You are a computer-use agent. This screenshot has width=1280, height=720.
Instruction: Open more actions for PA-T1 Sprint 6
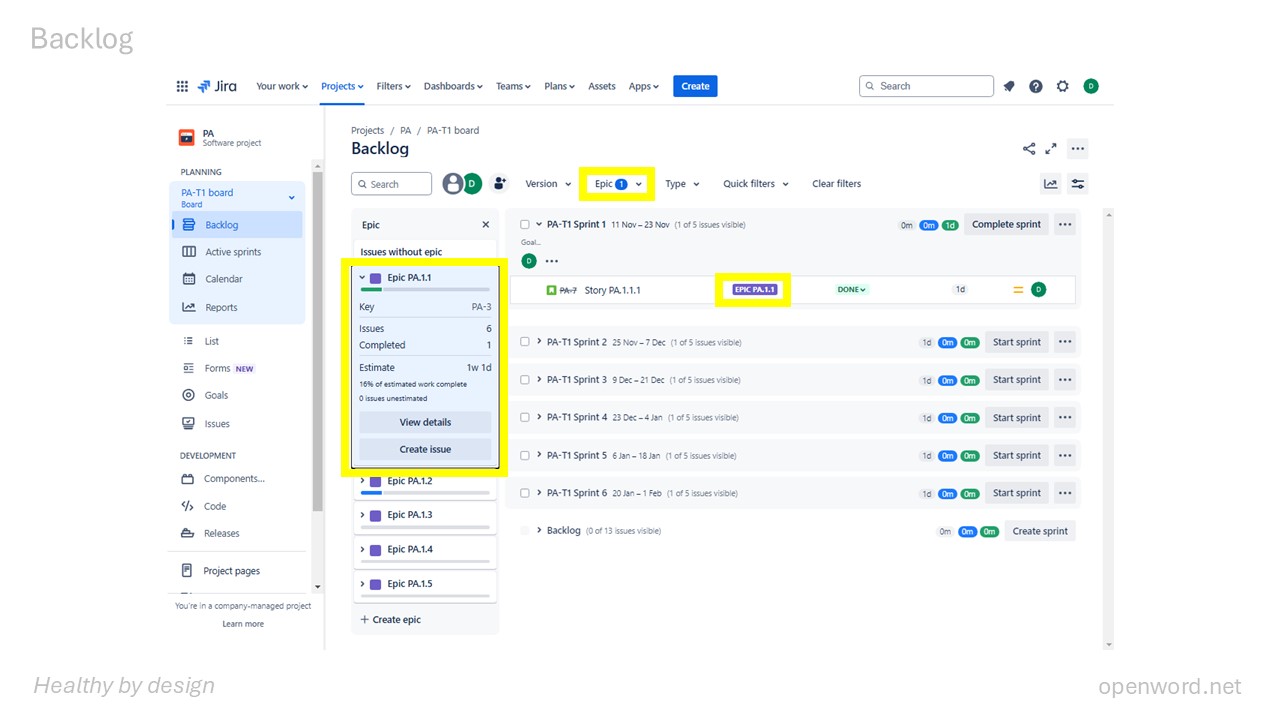tap(1065, 493)
